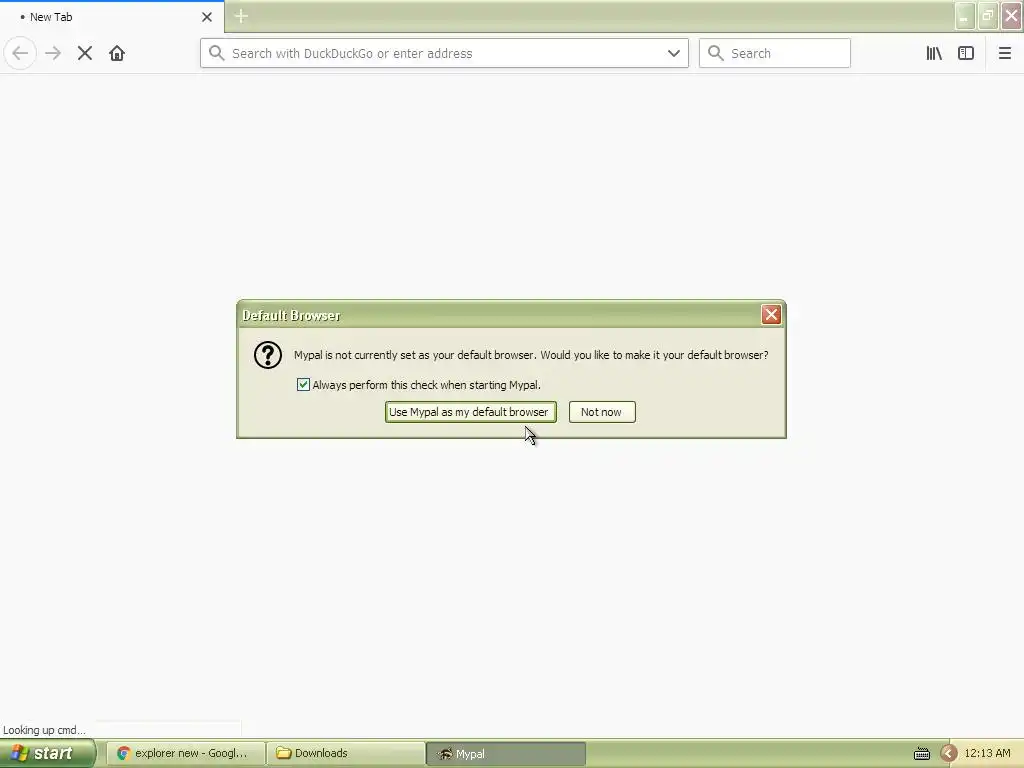1024x768 pixels.
Task: Select the New Tab tab
Action: 112,17
